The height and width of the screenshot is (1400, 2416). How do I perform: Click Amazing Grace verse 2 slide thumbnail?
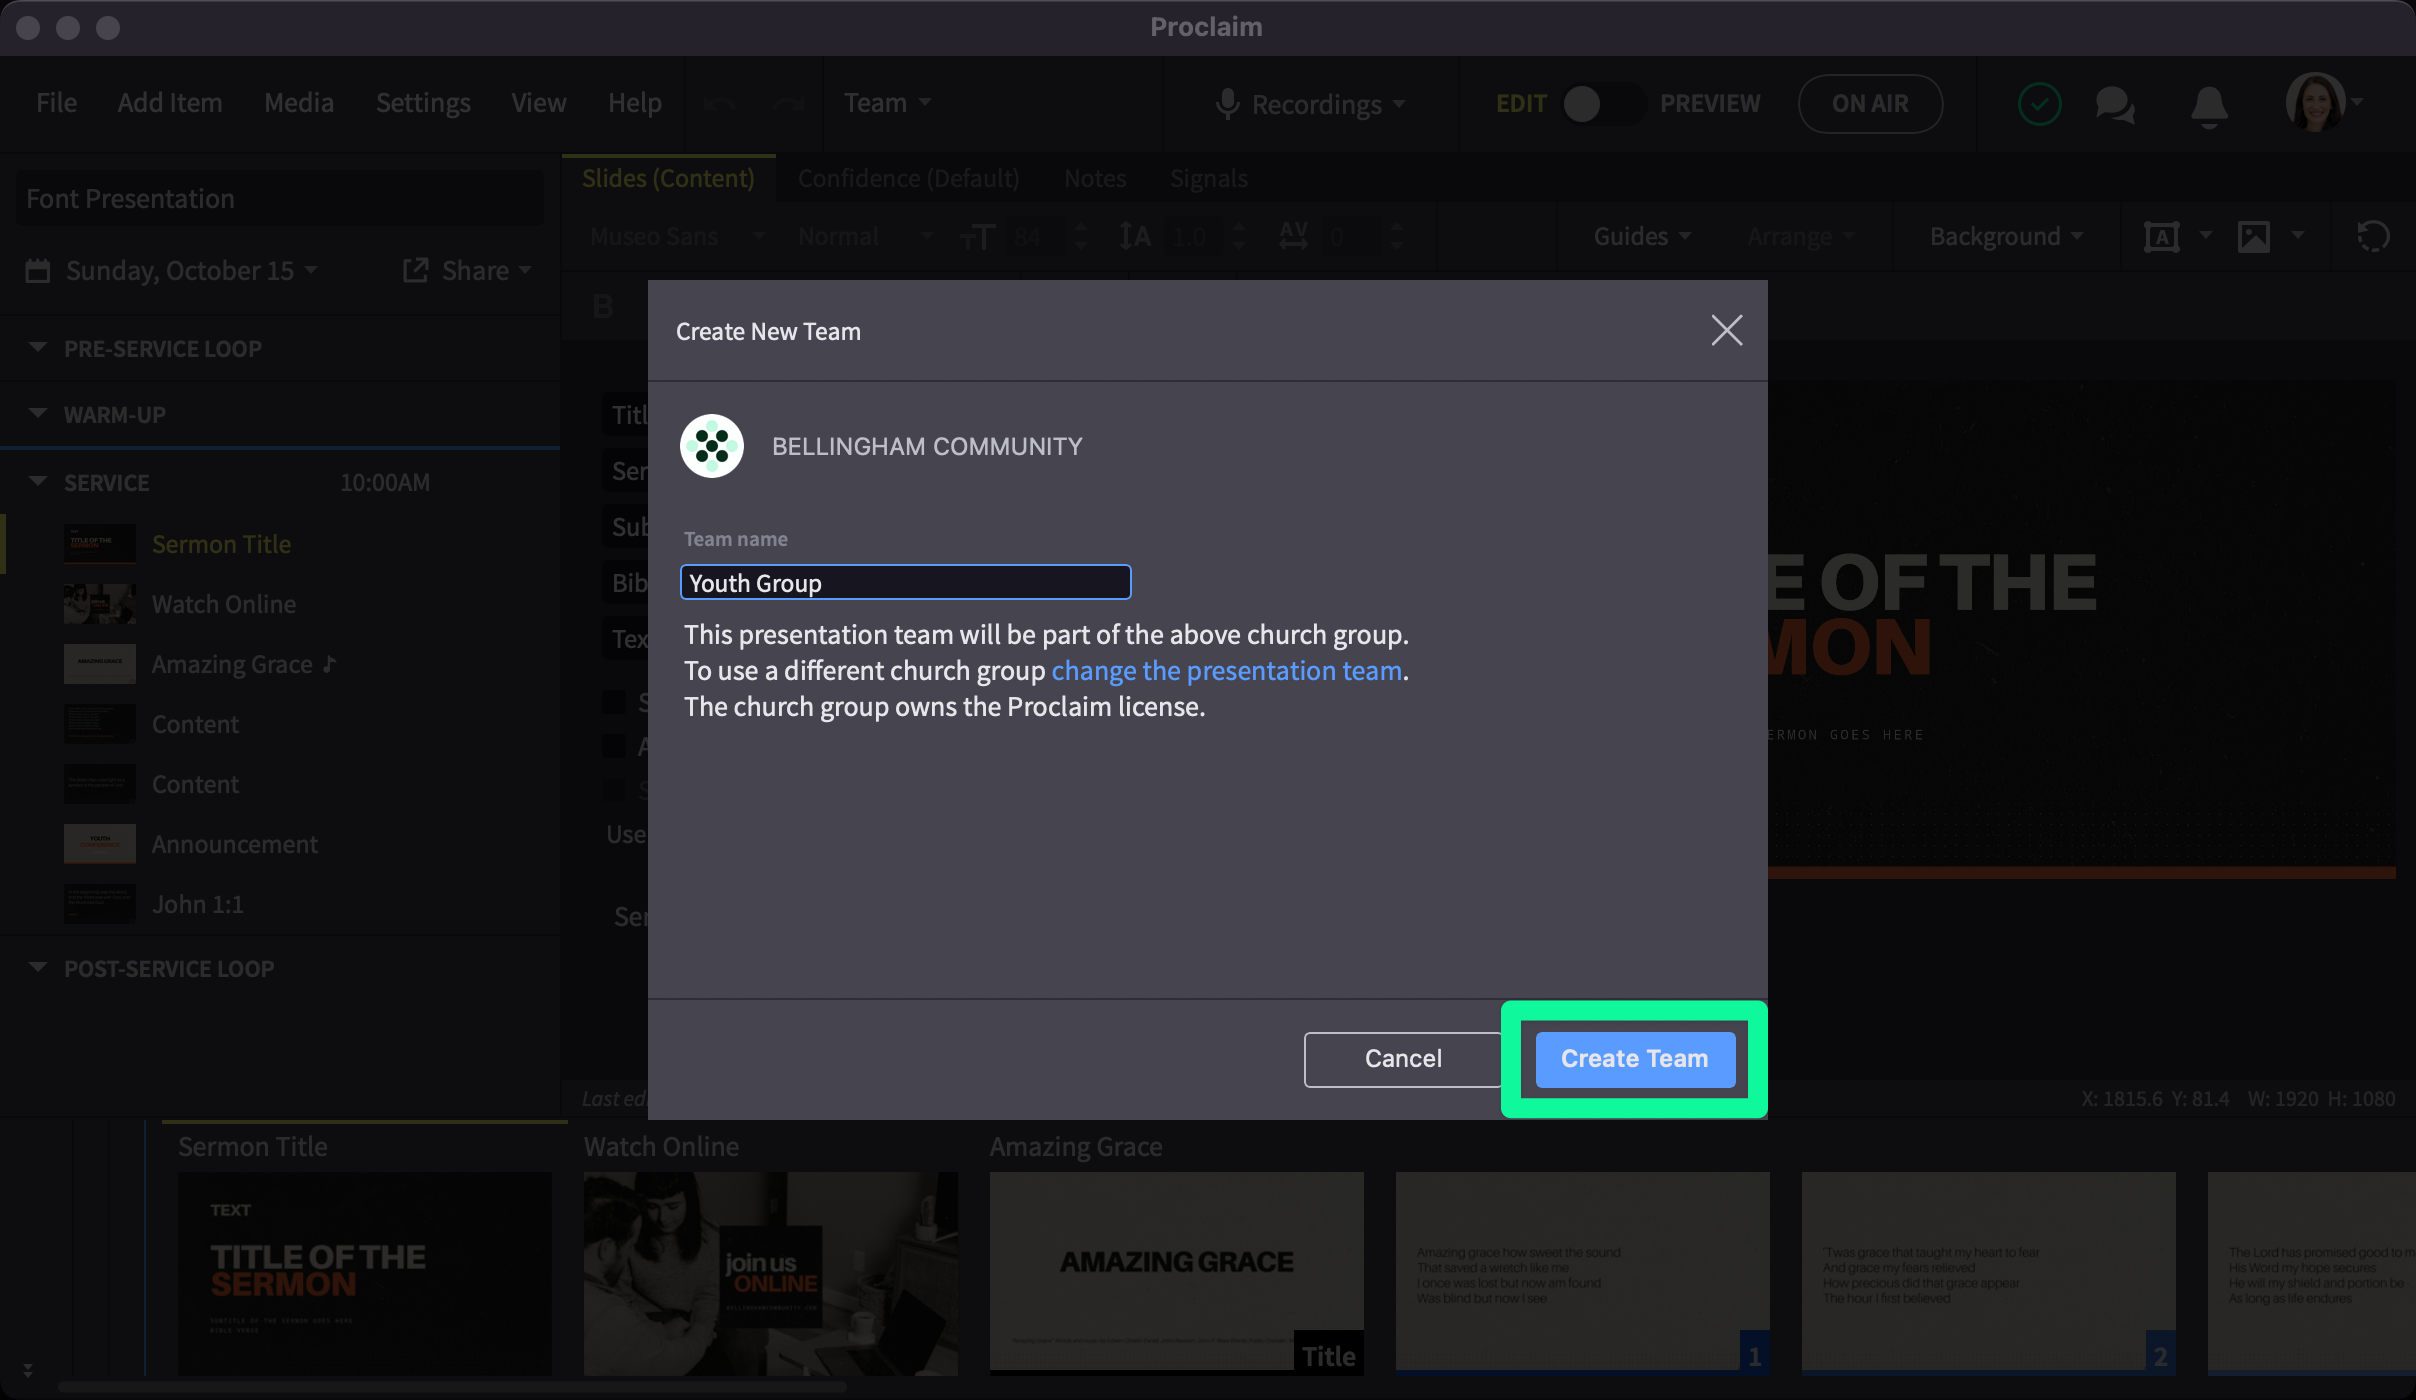[x=1989, y=1272]
